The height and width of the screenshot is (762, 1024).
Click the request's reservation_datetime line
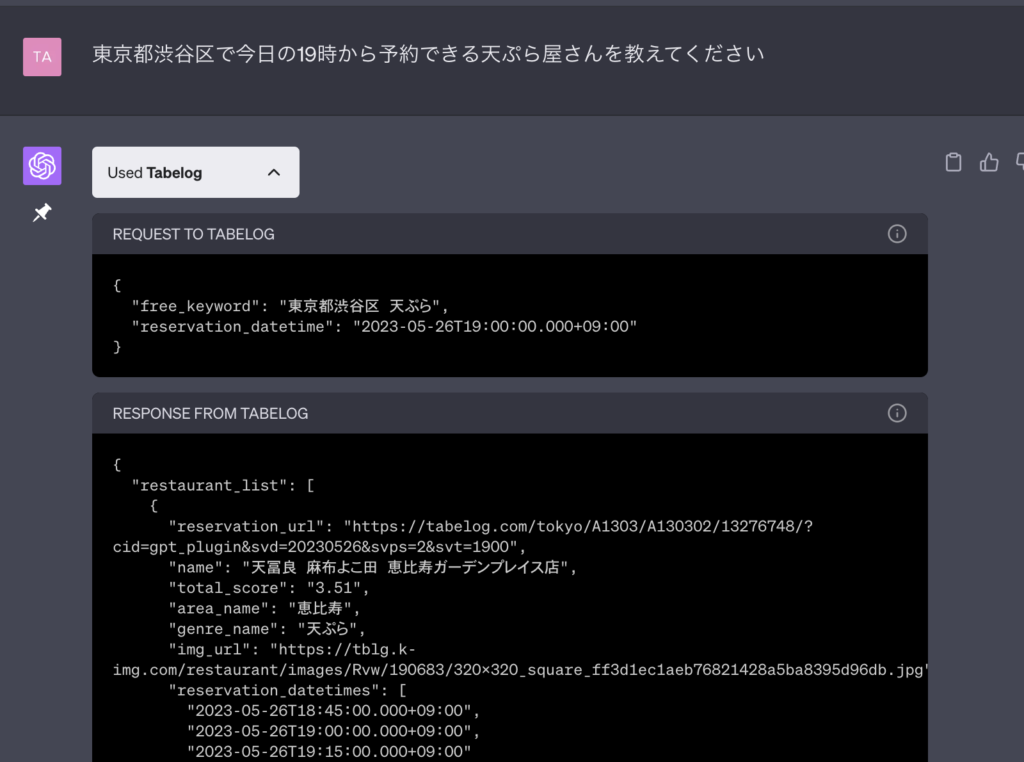point(384,326)
